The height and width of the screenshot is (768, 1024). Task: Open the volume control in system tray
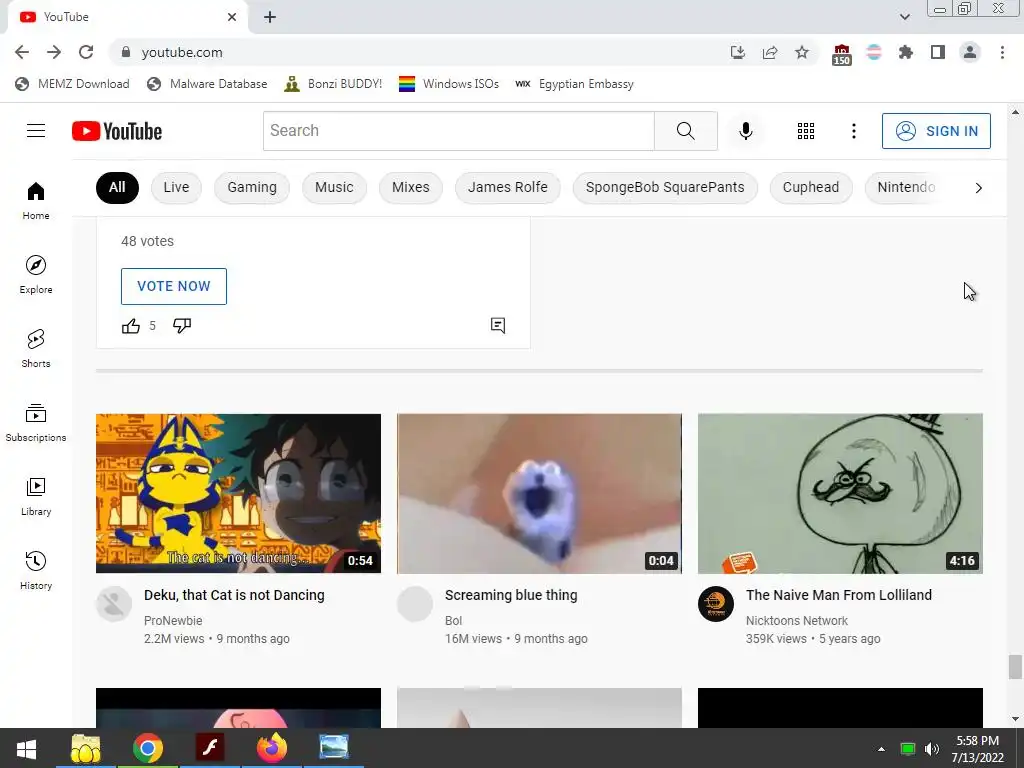(x=931, y=748)
